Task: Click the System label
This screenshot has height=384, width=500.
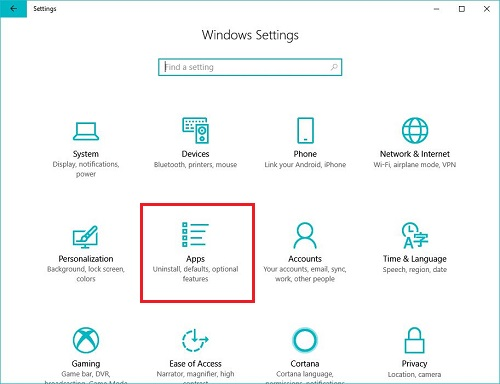Action: click(86, 154)
